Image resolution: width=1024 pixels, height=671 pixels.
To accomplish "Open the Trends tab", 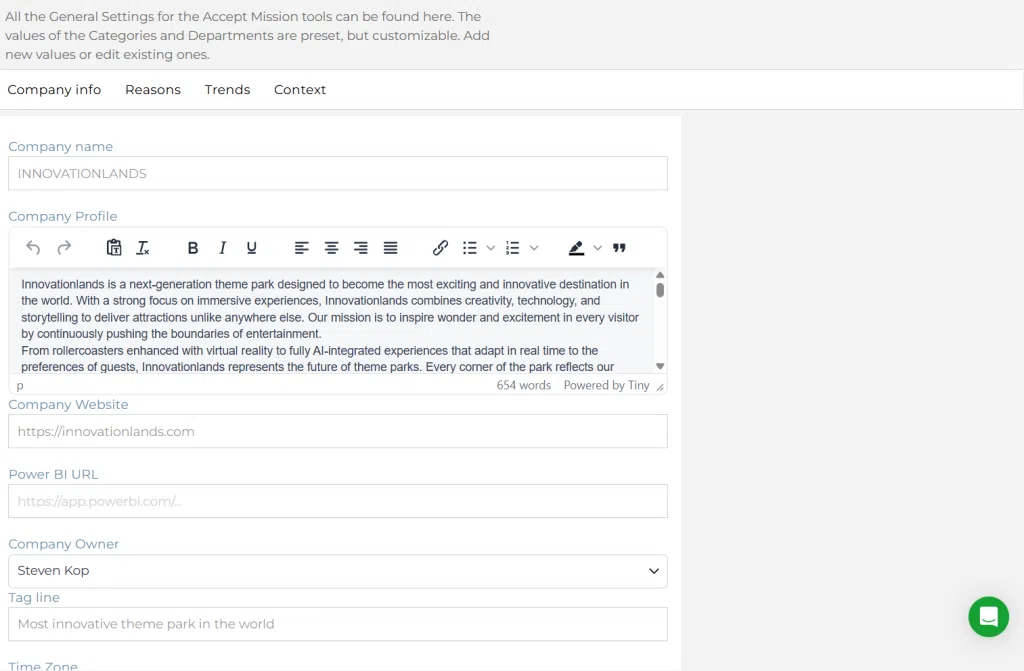I will click(x=227, y=90).
